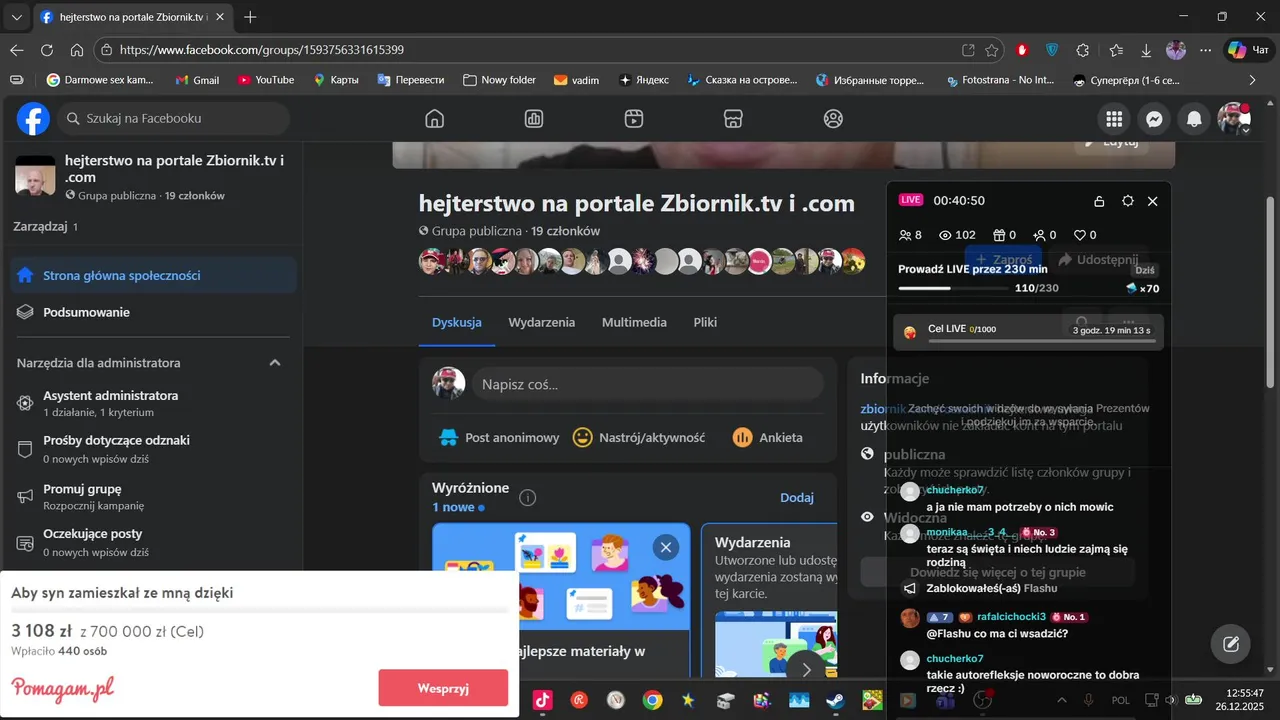The image size is (1280, 720).
Task: Add to favorites star in address bar
Action: (x=992, y=50)
